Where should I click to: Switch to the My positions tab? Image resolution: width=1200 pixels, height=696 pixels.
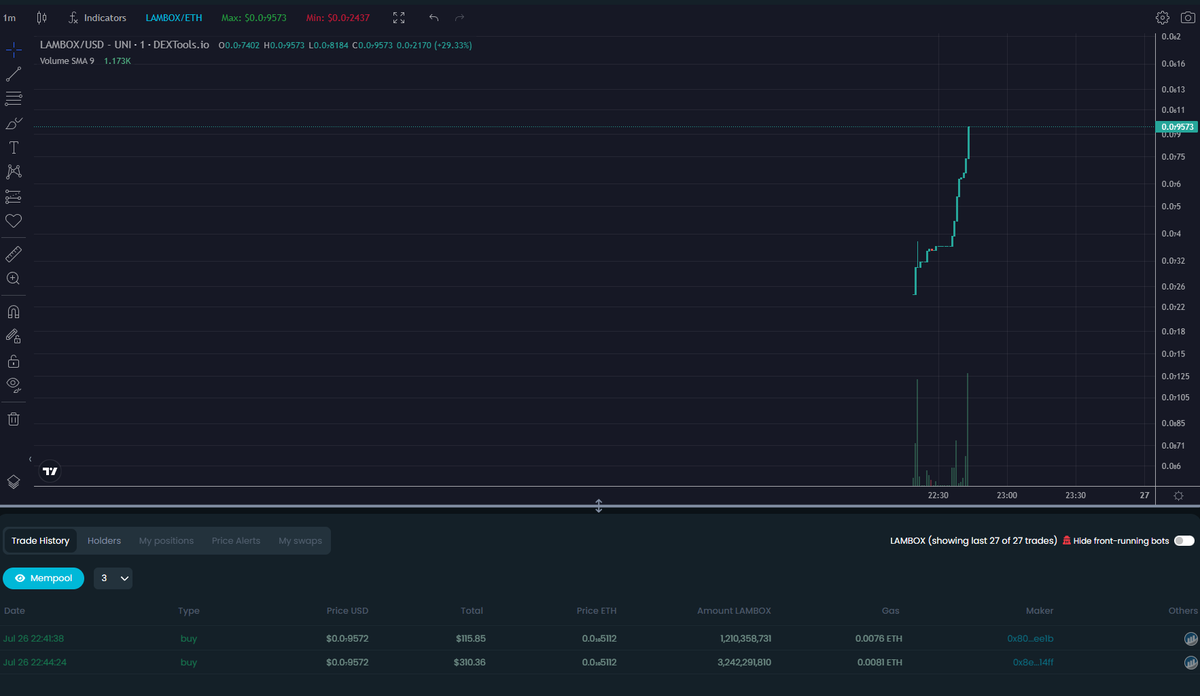point(166,541)
